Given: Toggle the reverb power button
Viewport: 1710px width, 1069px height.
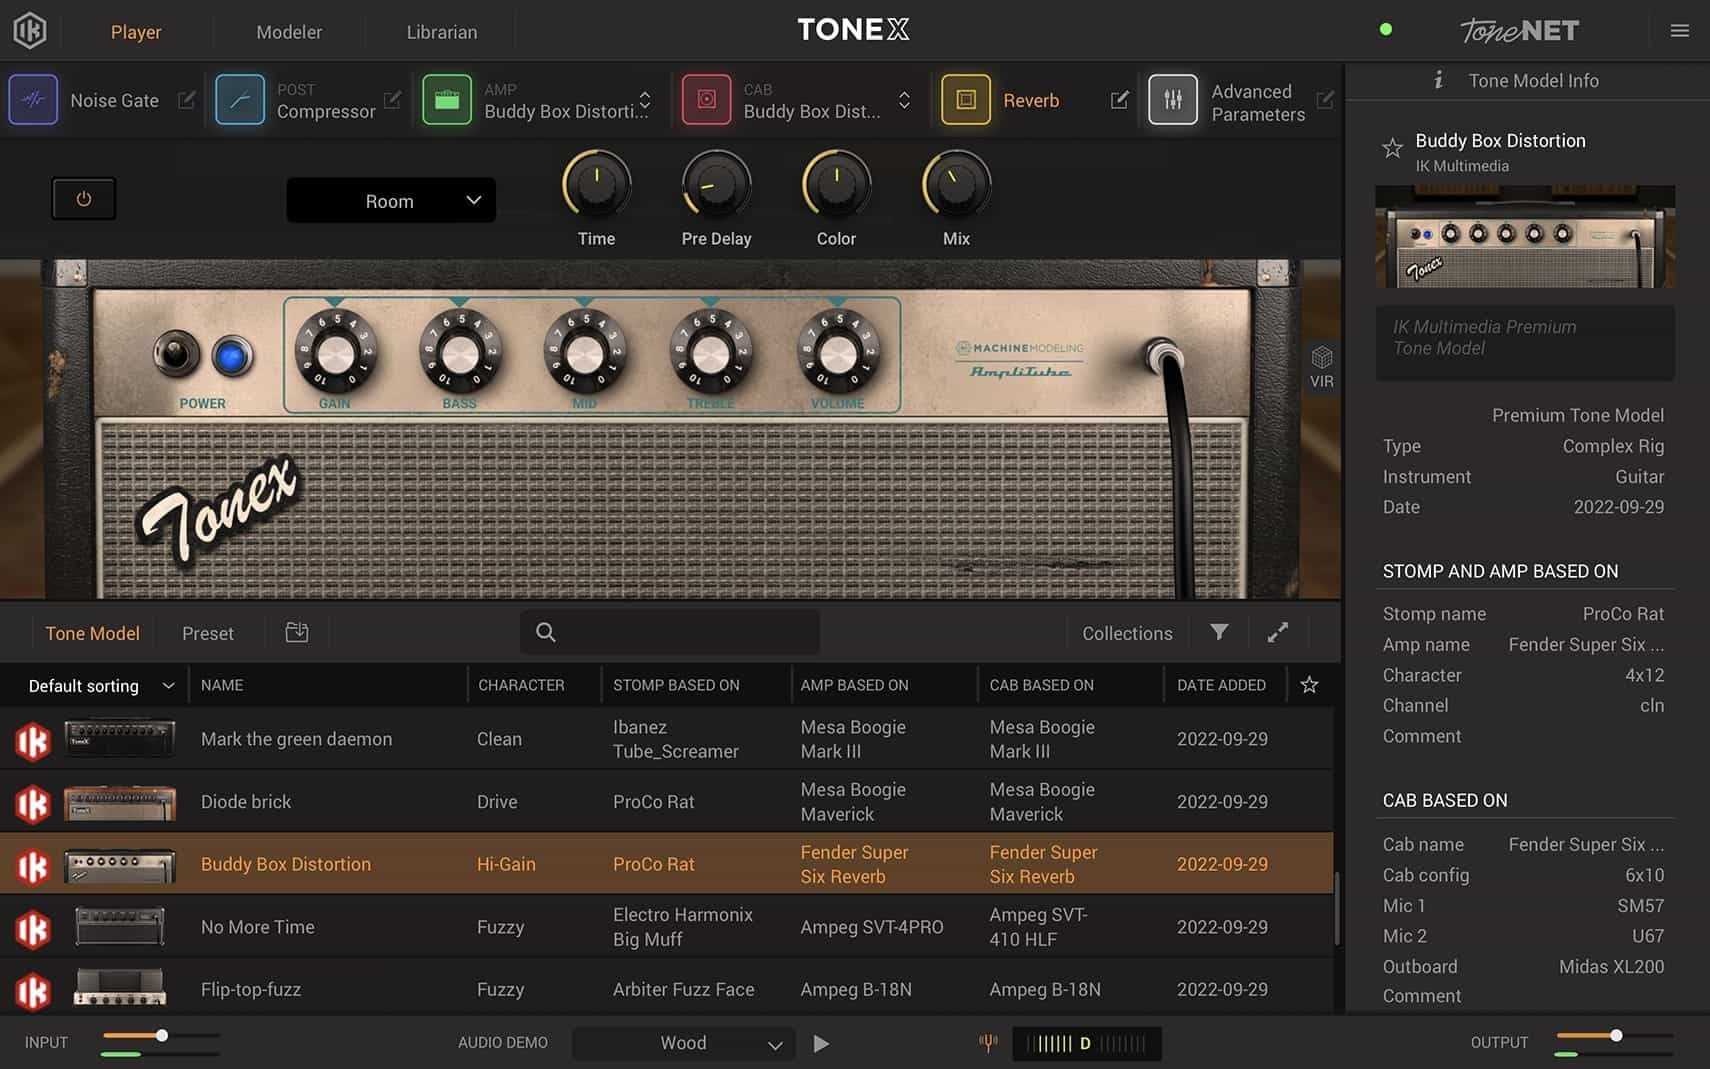Looking at the screenshot, I should tap(84, 199).
